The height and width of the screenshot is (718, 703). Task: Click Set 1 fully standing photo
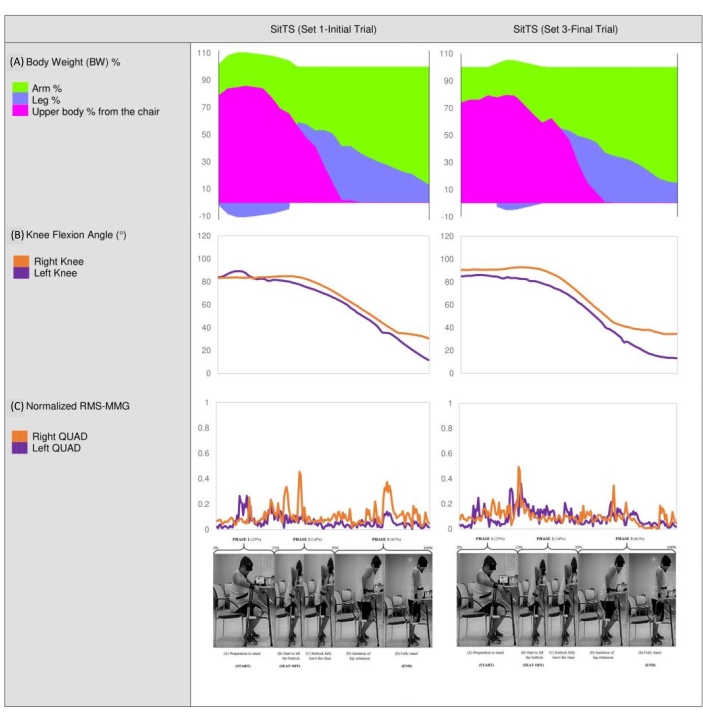(x=408, y=600)
